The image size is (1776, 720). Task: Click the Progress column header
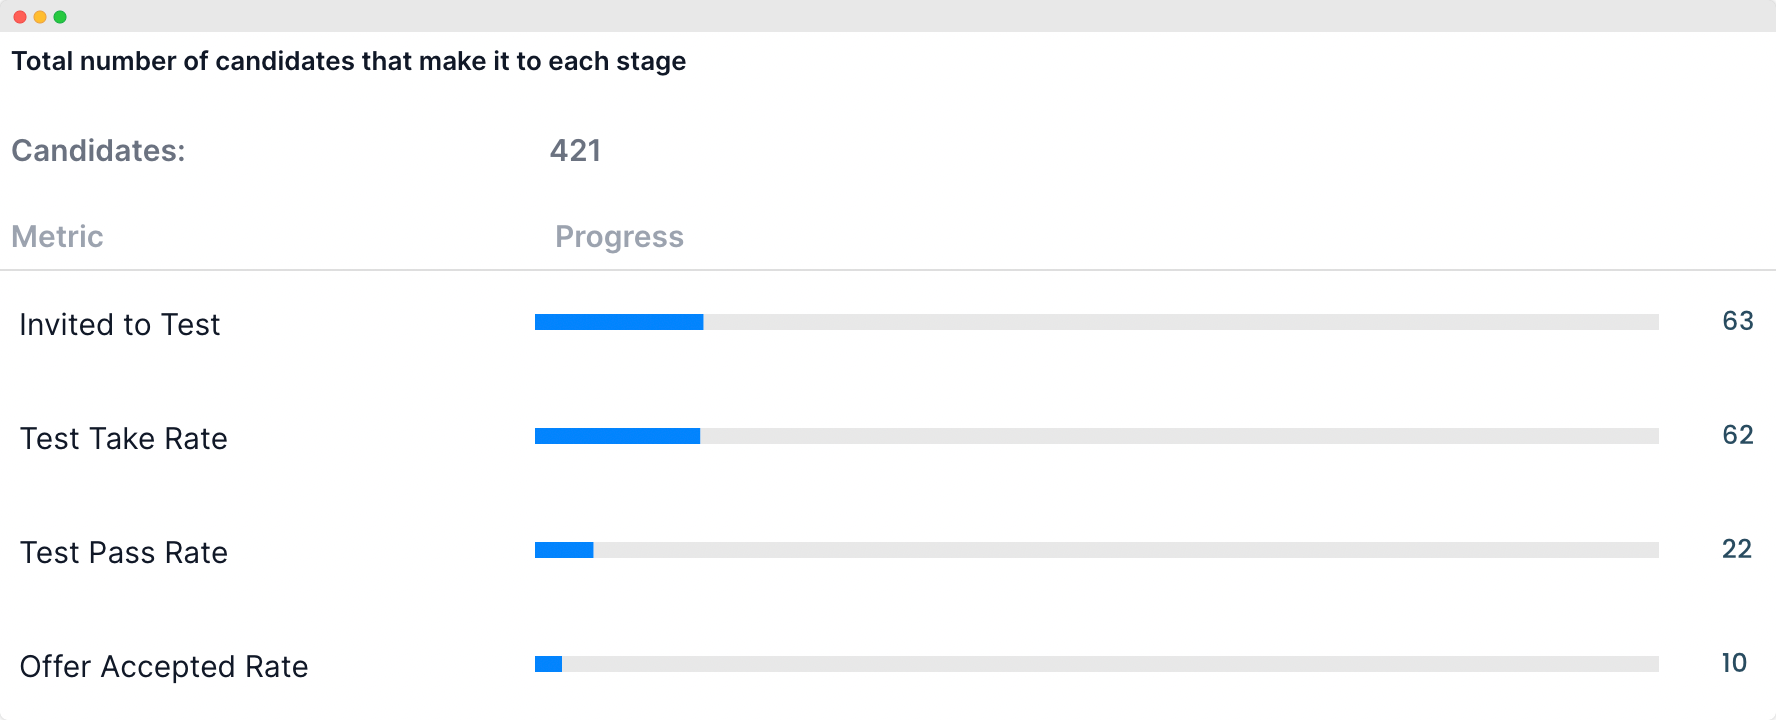pyautogui.click(x=619, y=237)
